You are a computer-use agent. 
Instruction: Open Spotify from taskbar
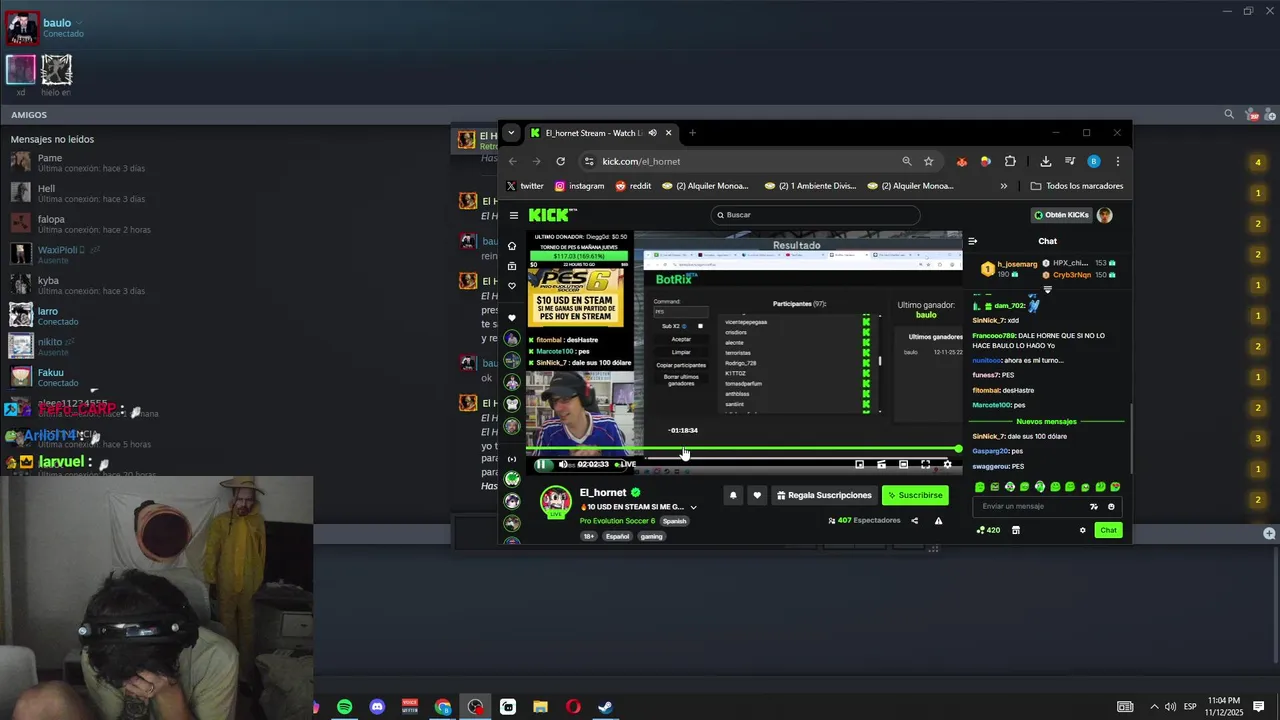point(344,707)
